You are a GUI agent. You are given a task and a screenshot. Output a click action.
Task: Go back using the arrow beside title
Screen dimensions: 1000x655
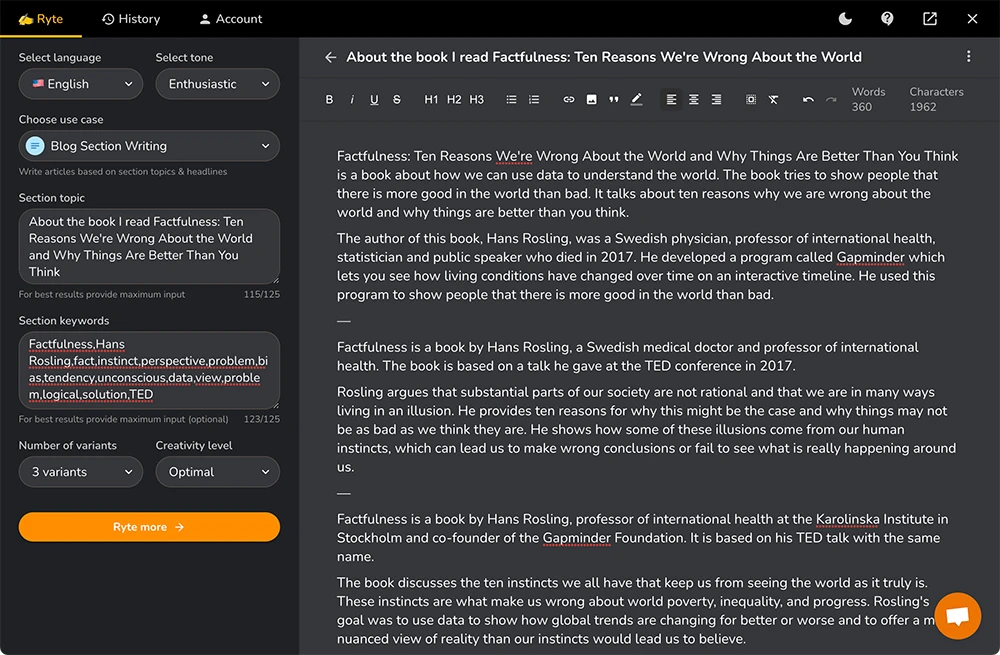[x=331, y=57]
